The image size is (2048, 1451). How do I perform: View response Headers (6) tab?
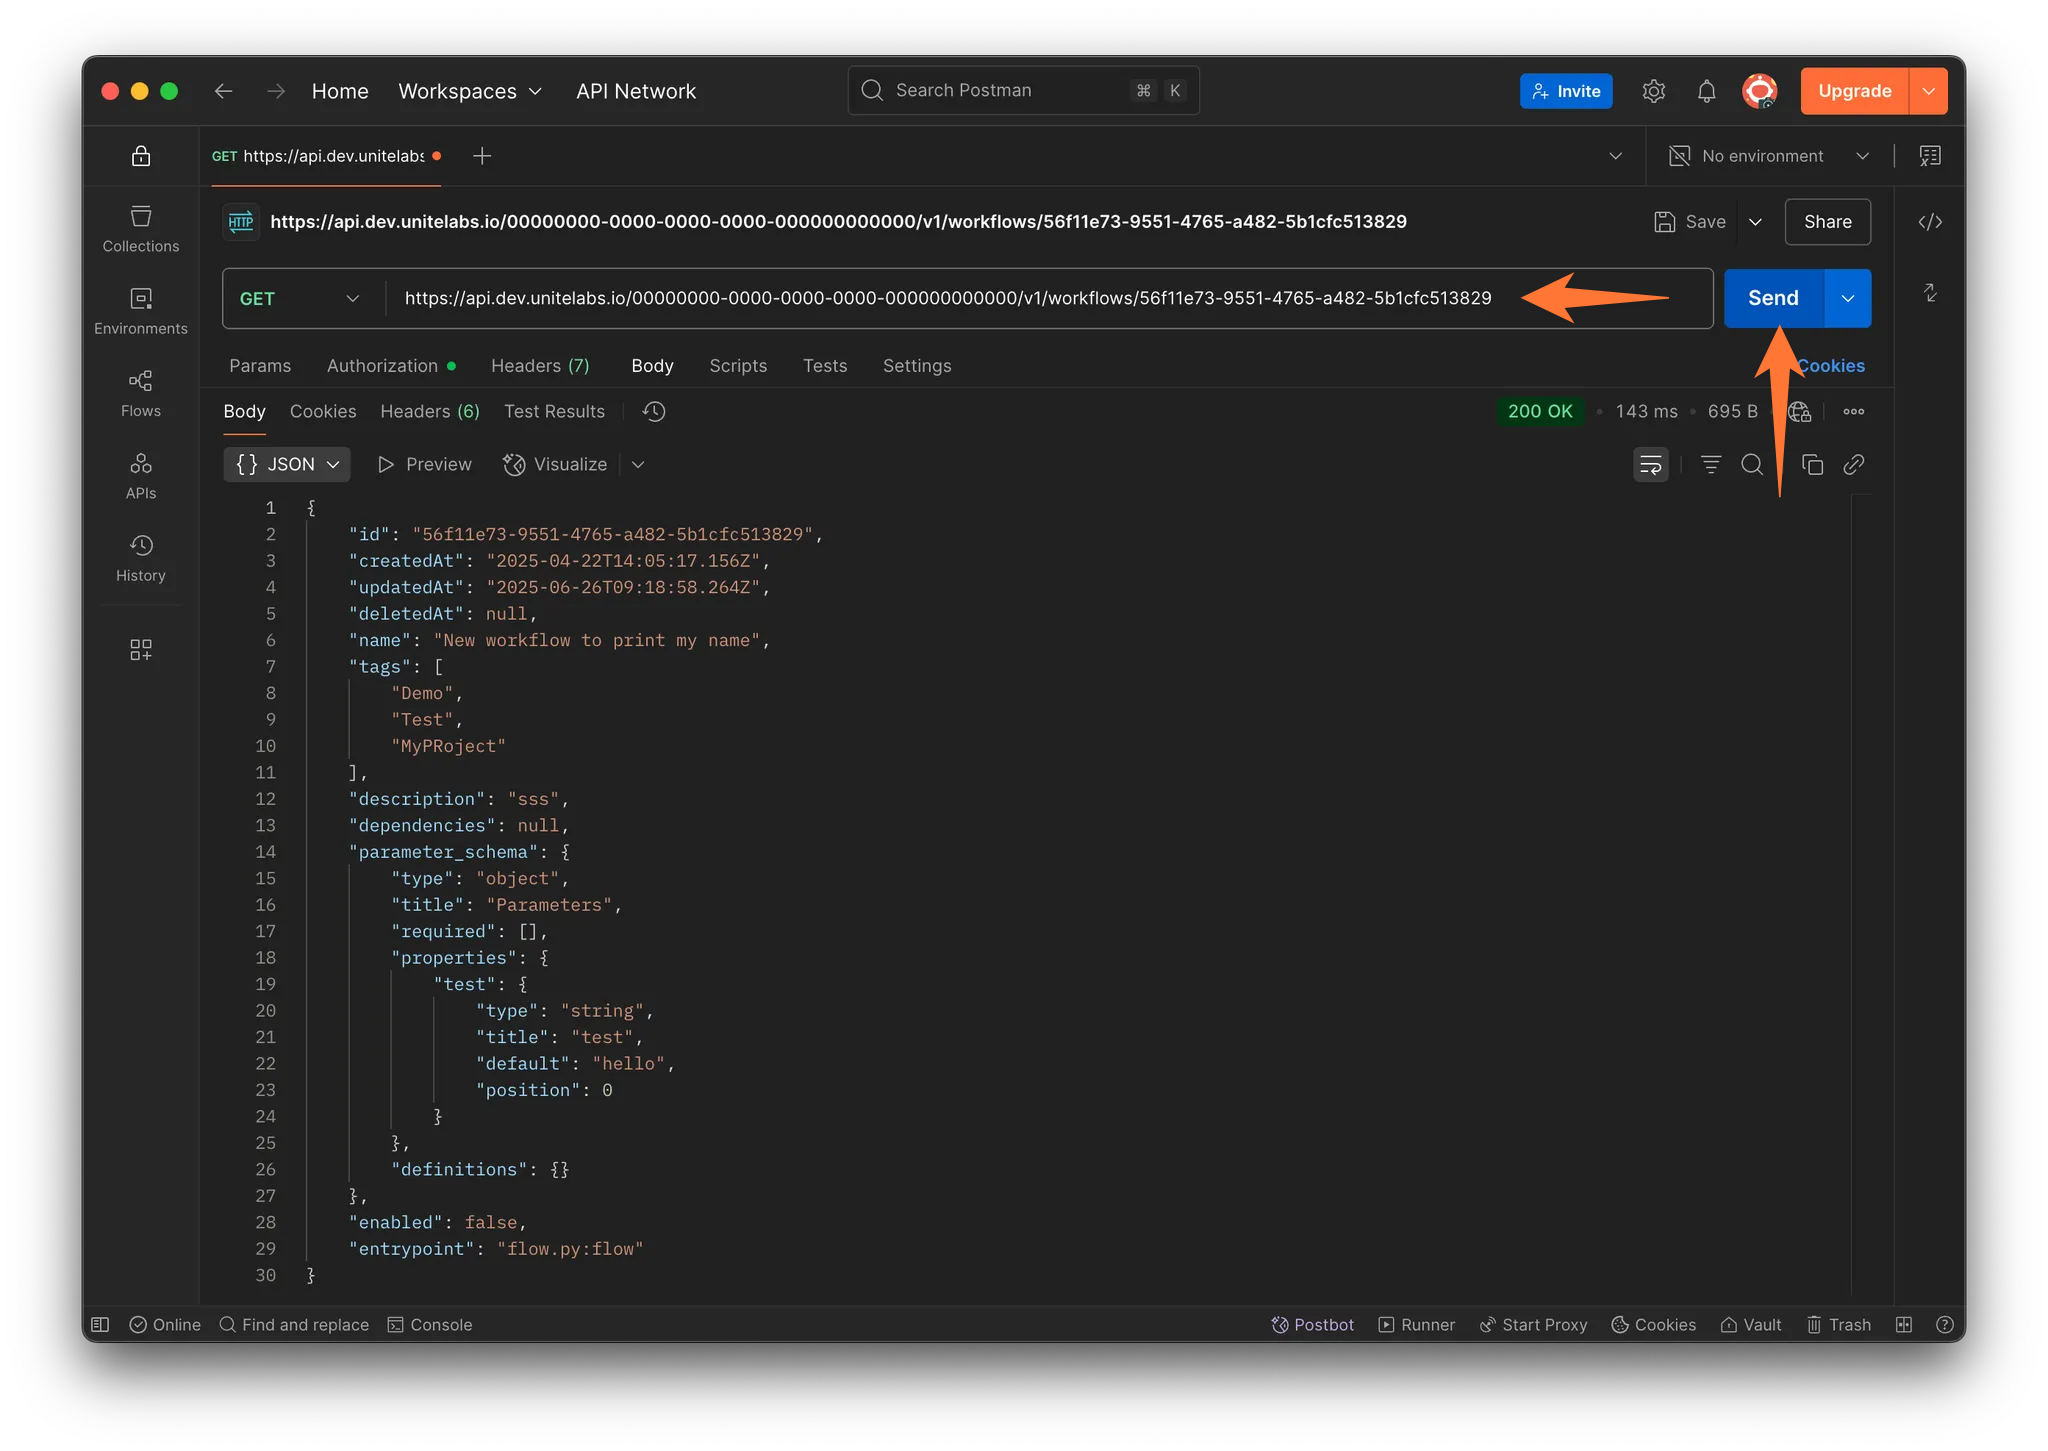pyautogui.click(x=430, y=411)
